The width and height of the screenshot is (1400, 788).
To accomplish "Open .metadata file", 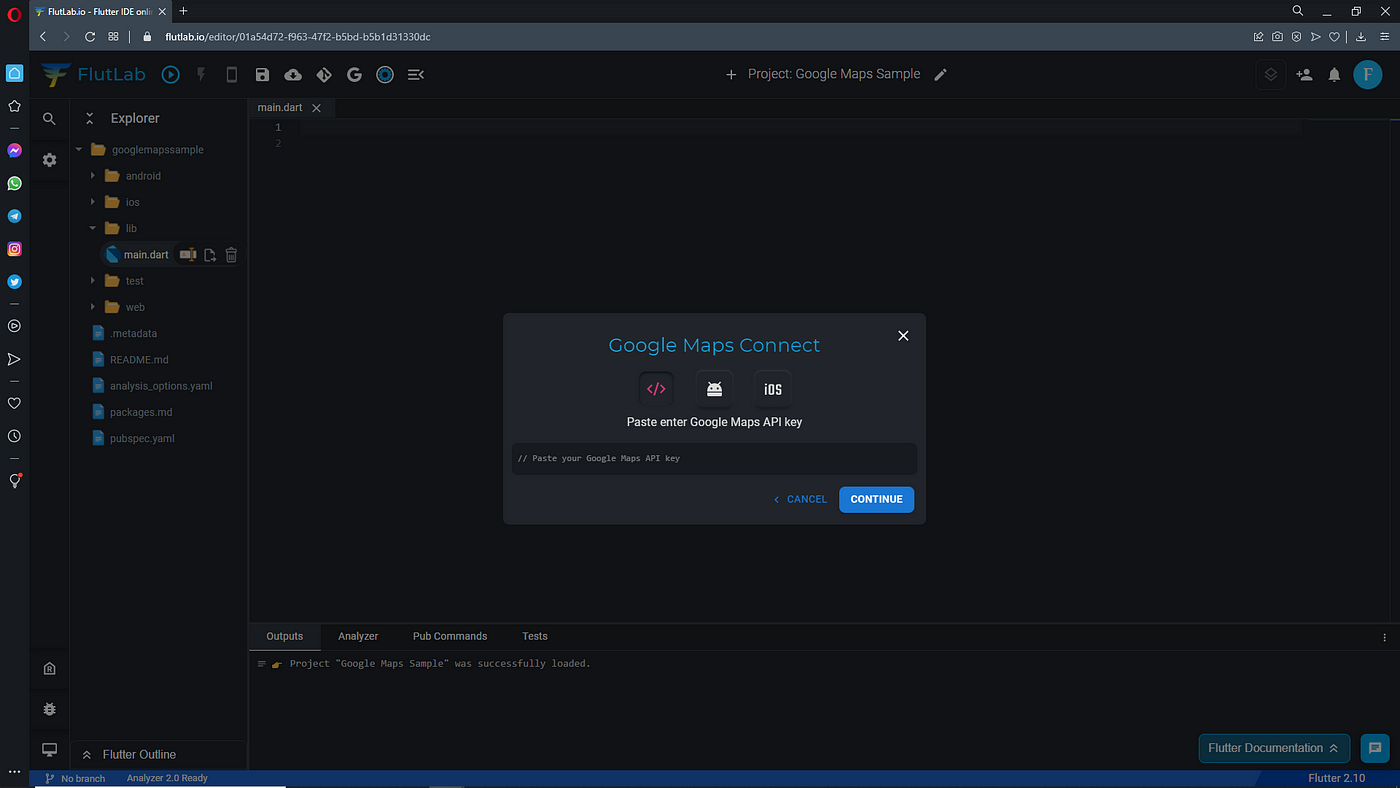I will [x=133, y=333].
